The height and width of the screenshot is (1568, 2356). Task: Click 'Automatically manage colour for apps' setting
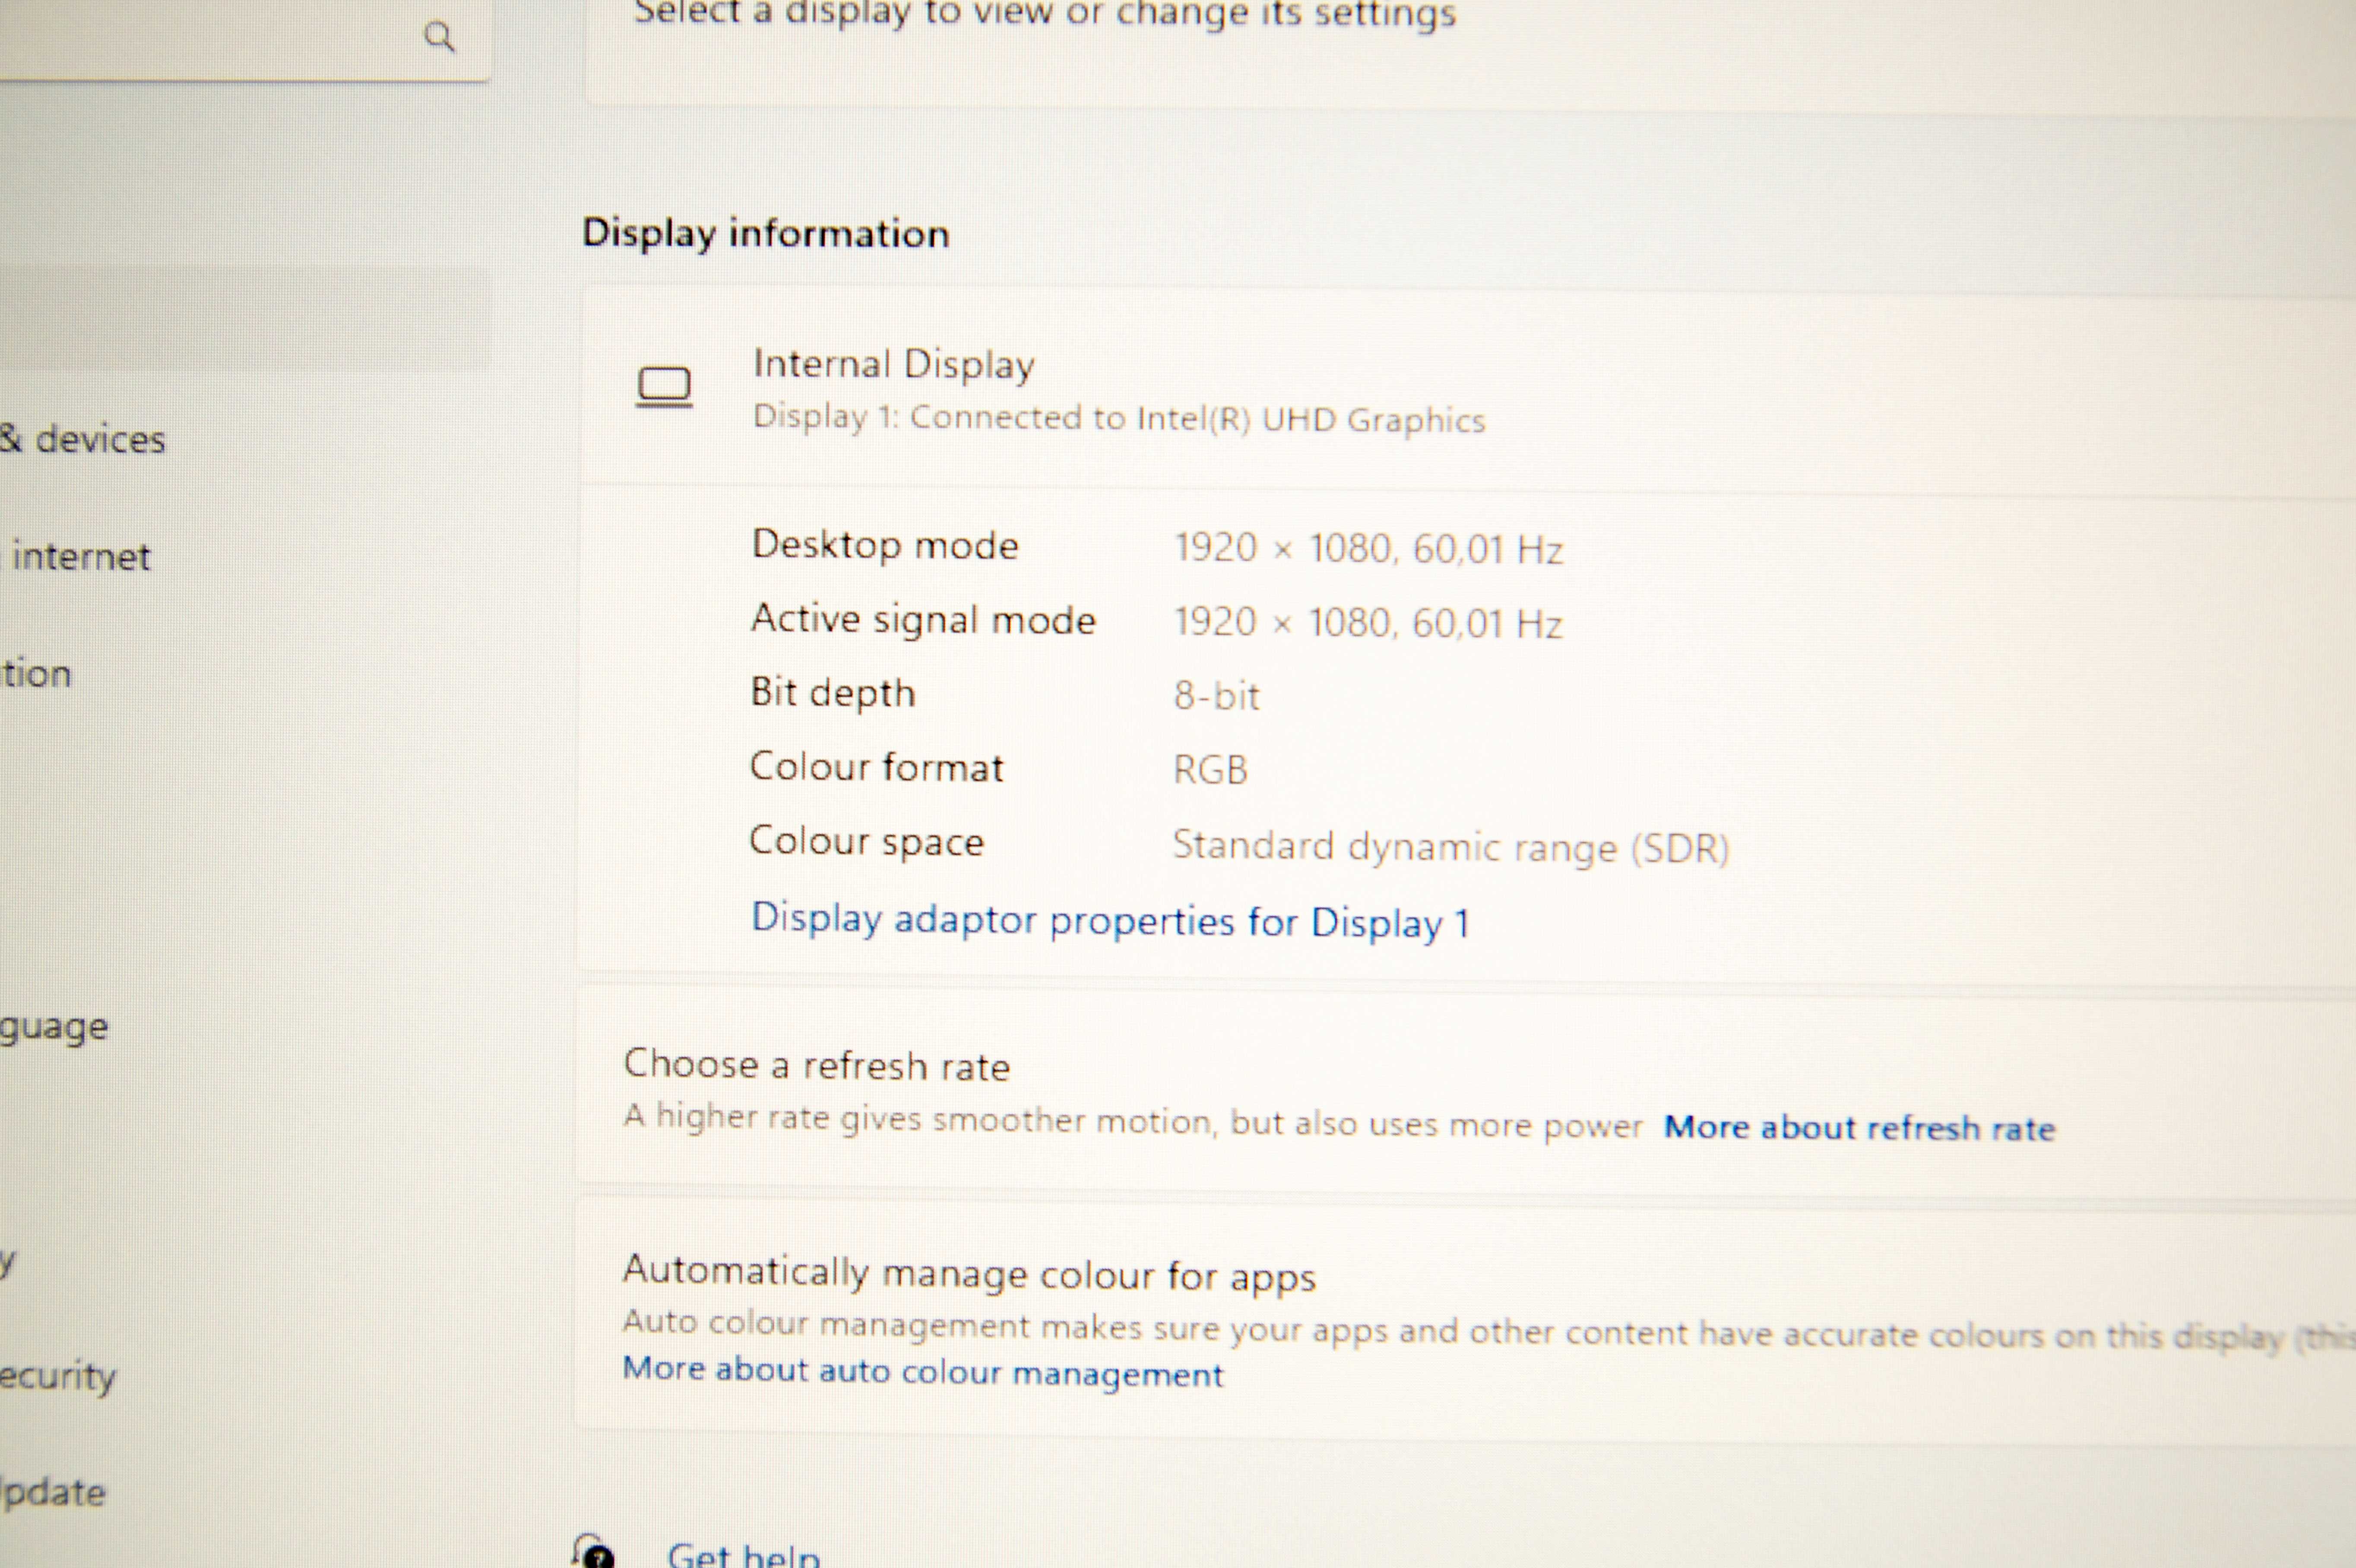tap(969, 1275)
